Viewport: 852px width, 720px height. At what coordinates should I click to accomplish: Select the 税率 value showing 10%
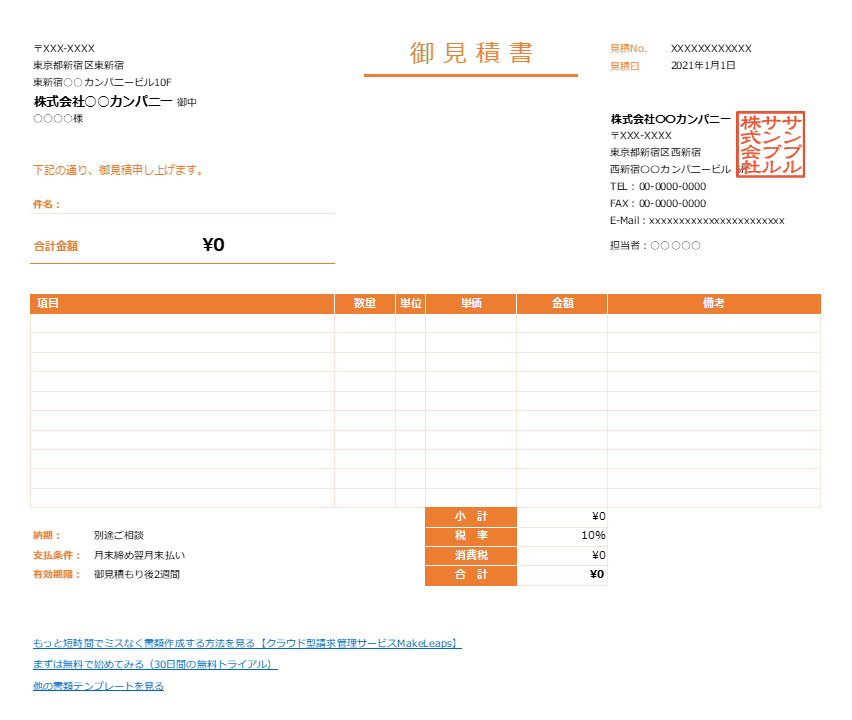tap(593, 537)
